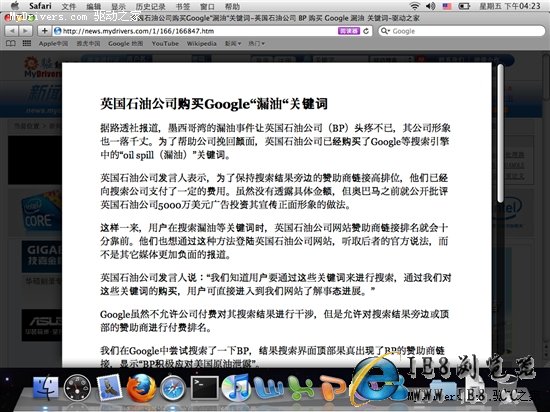Toggle the purple Reader button in address bar
The image size is (550, 412).
pyautogui.click(x=349, y=31)
